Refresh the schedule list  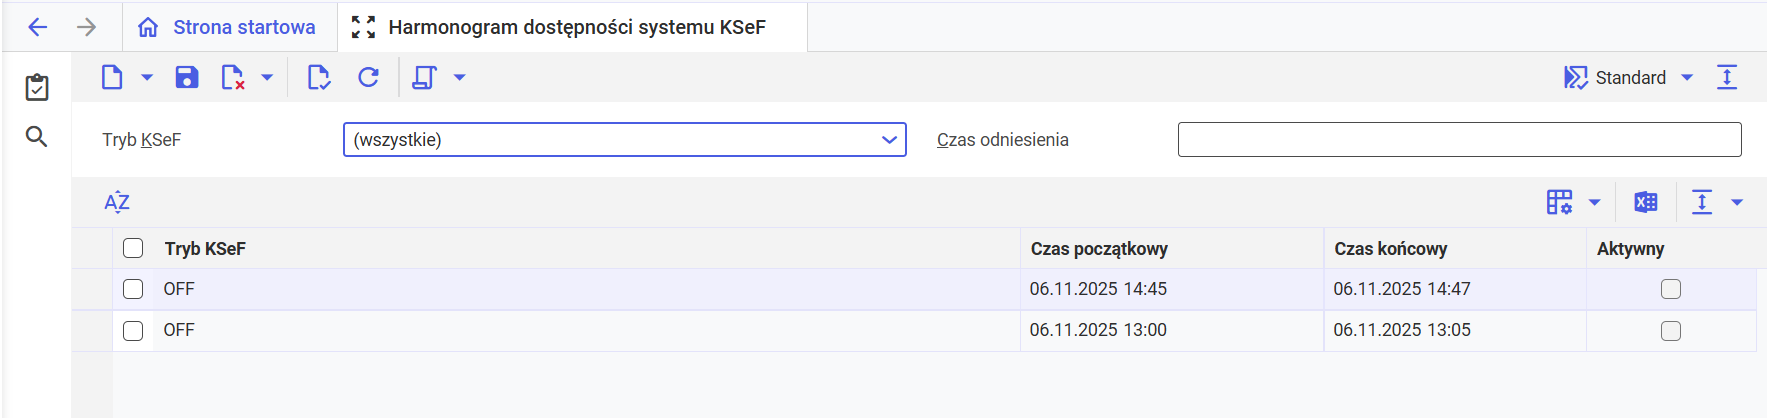[x=368, y=78]
